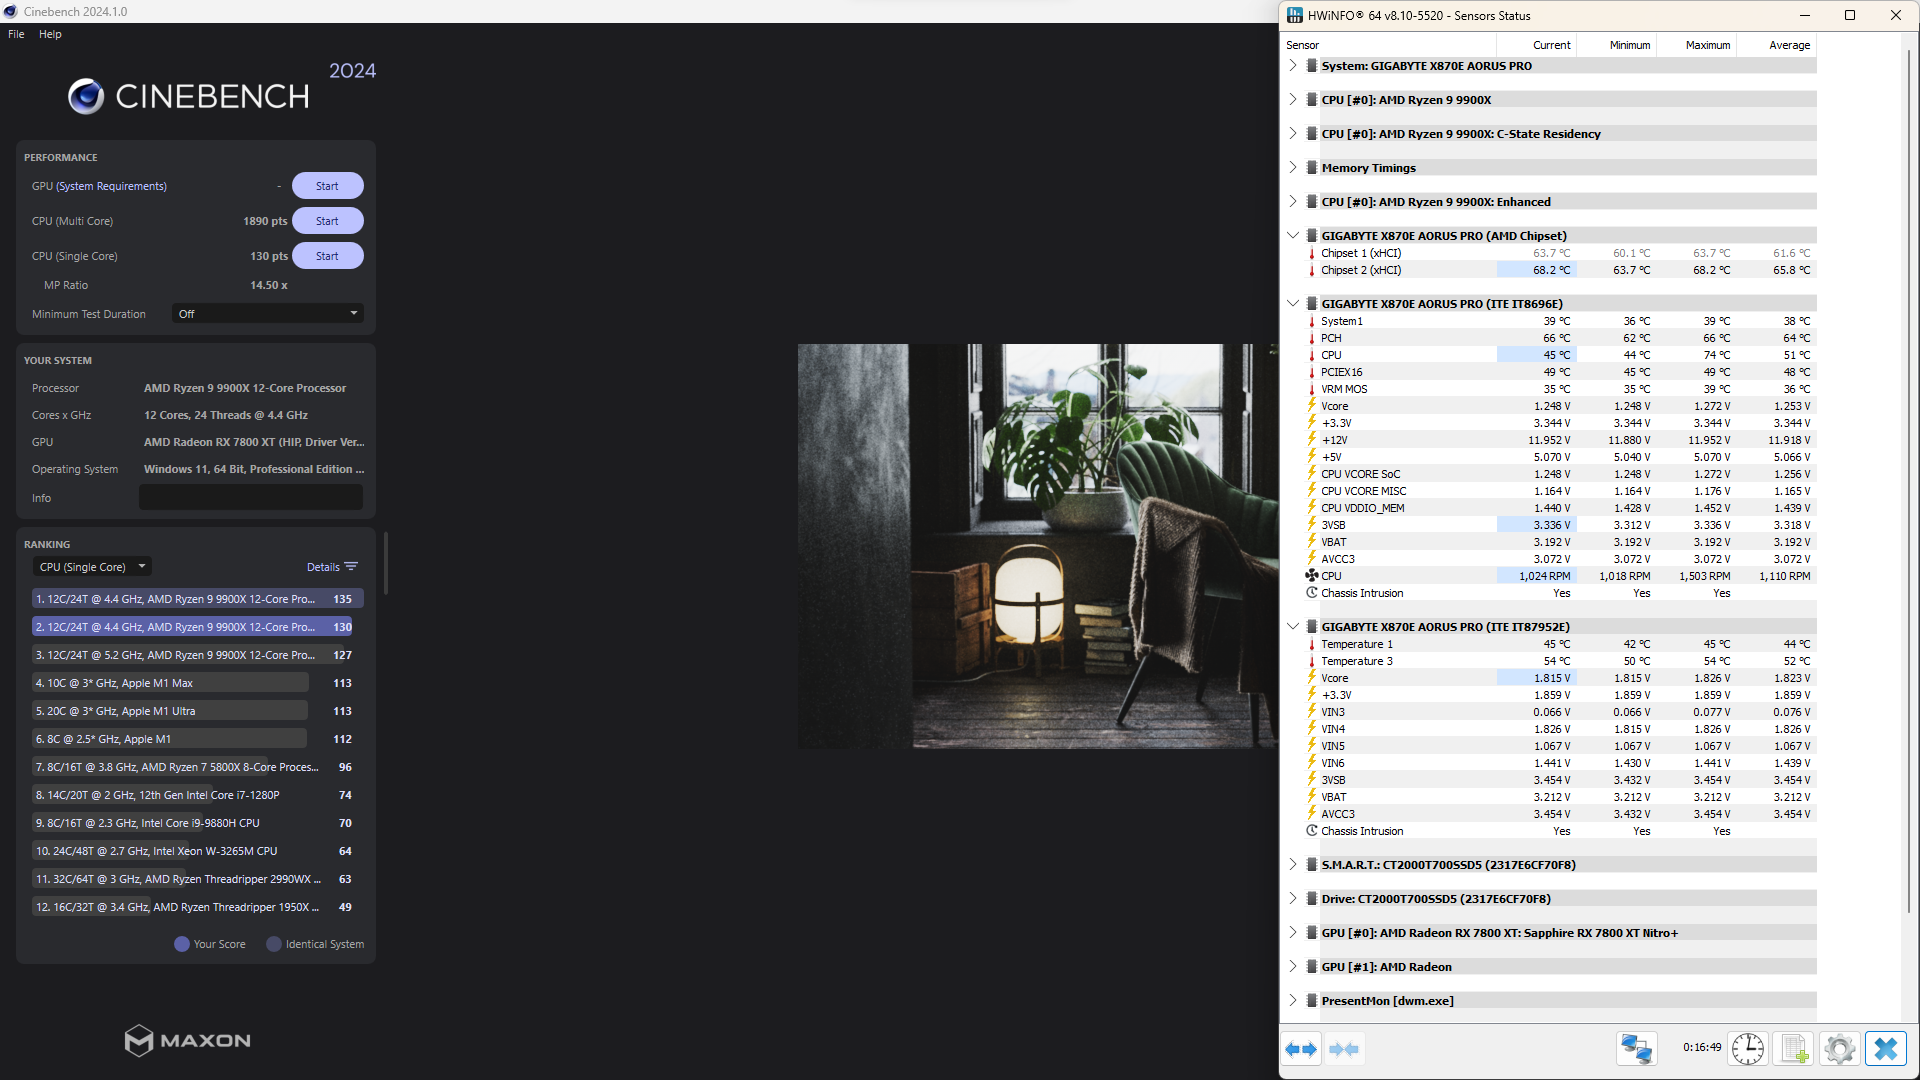Open HWiNFO sensor settings gear icon
Image resolution: width=1920 pixels, height=1080 pixels.
click(x=1840, y=1049)
